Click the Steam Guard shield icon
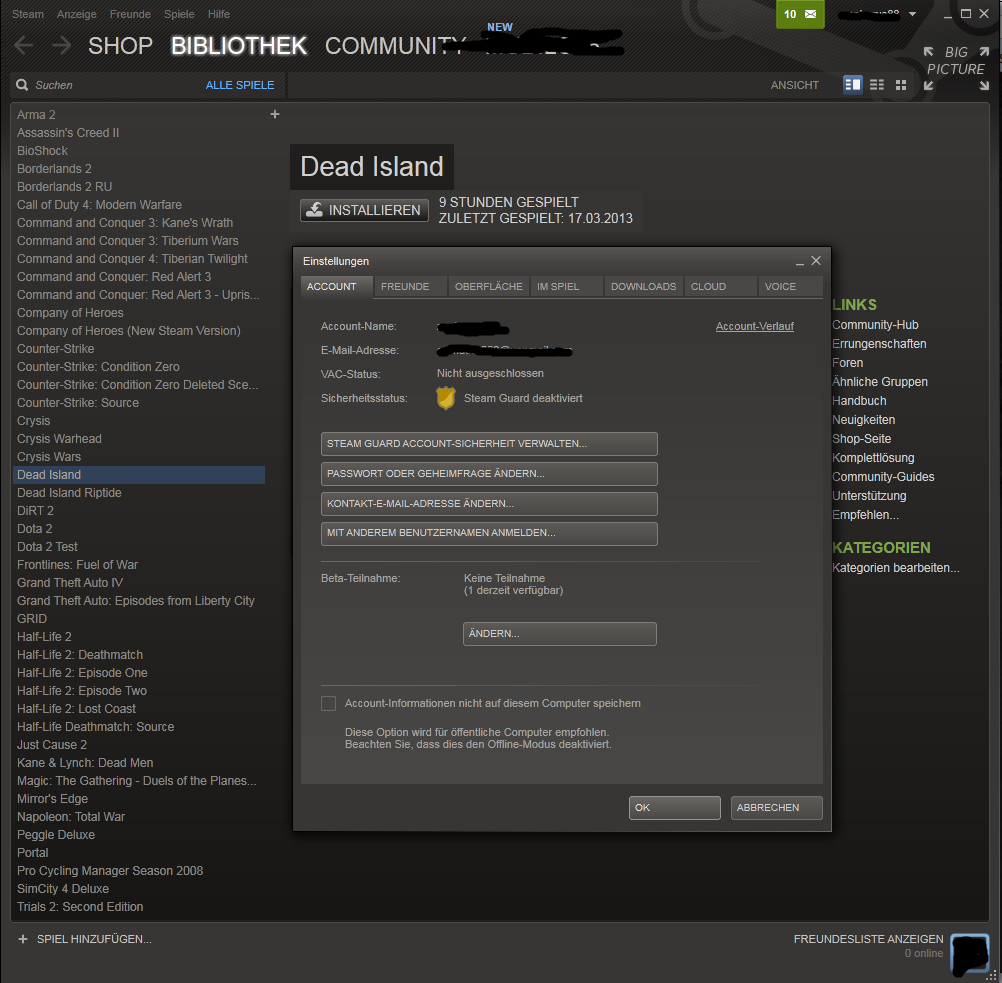This screenshot has height=983, width=1002. click(445, 398)
